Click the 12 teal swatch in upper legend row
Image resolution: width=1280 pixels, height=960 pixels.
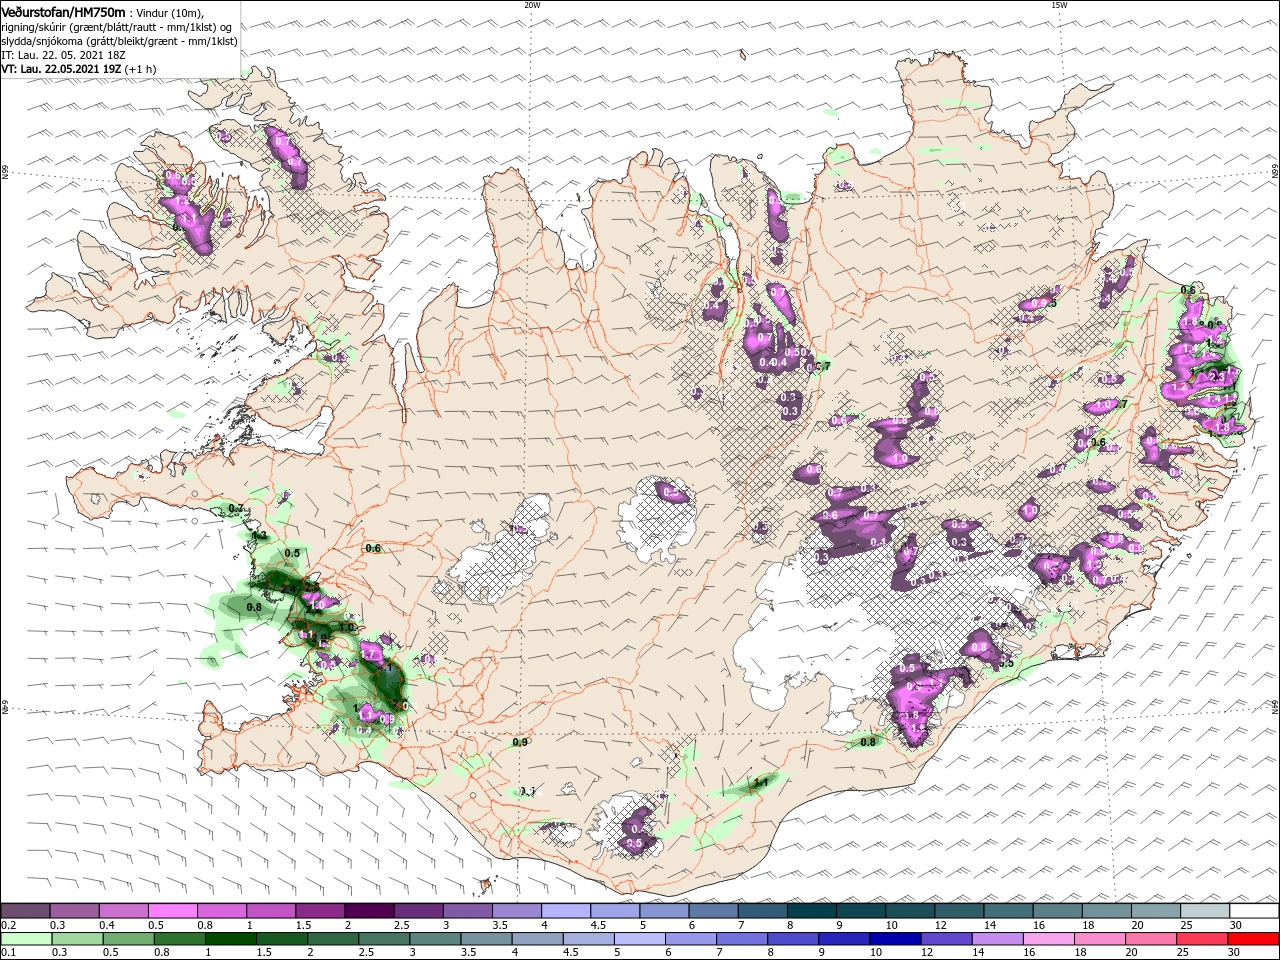point(959,911)
